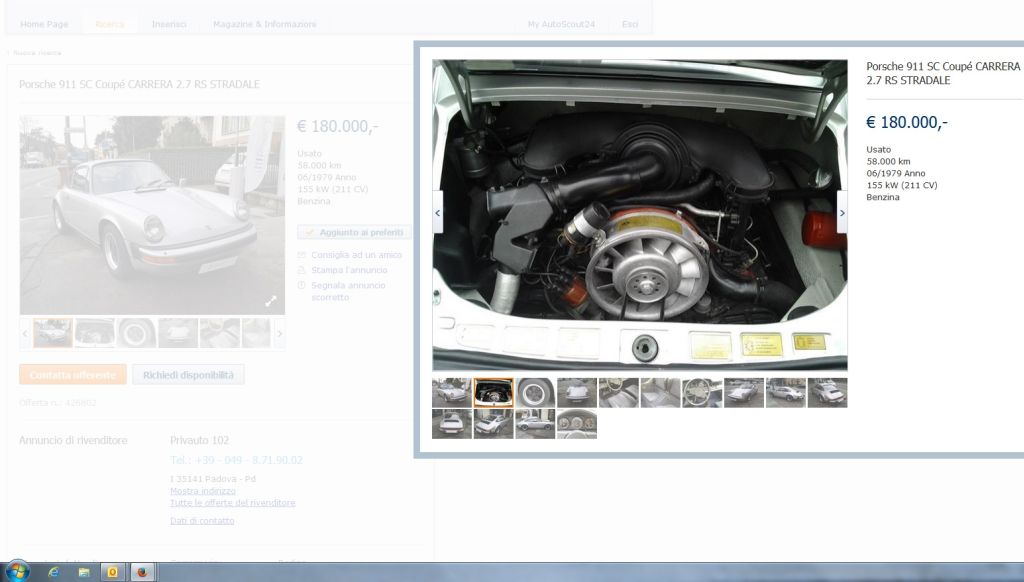1024x582 pixels.
Task: Select the dashboard gauges thumbnail in overlay
Action: click(x=577, y=424)
